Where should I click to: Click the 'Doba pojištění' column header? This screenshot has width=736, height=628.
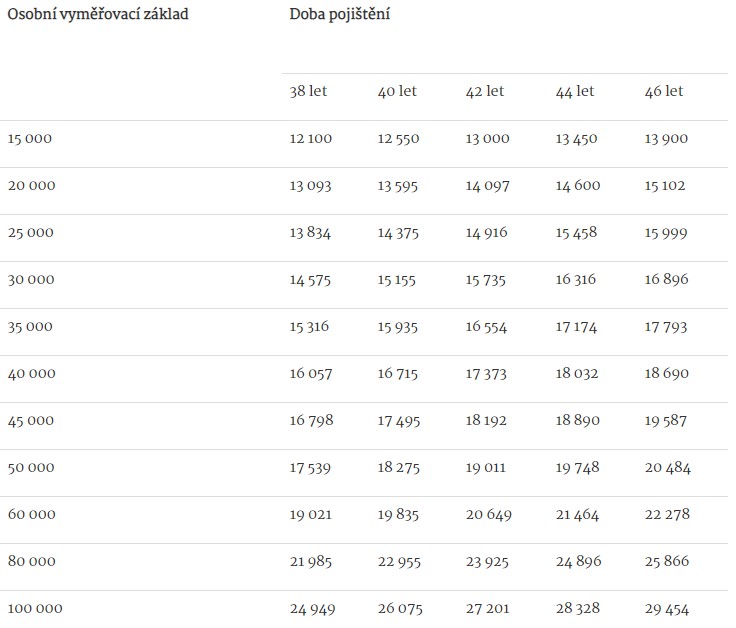coord(339,15)
